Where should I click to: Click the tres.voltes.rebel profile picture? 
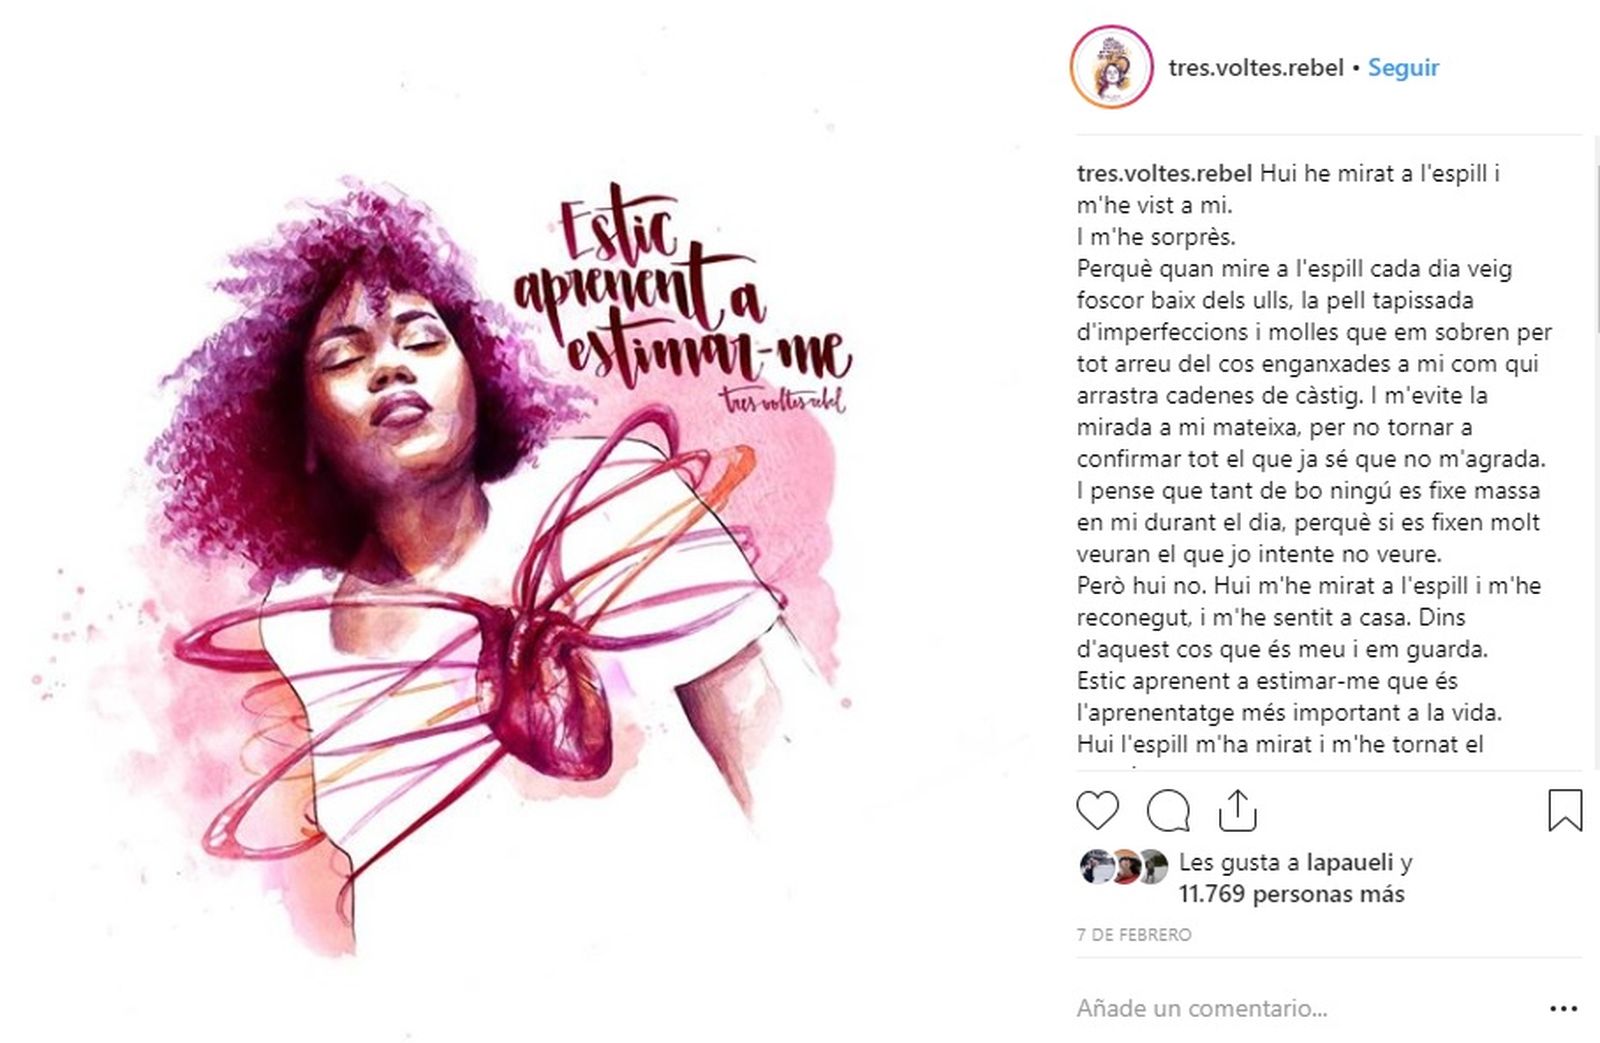coord(1112,67)
